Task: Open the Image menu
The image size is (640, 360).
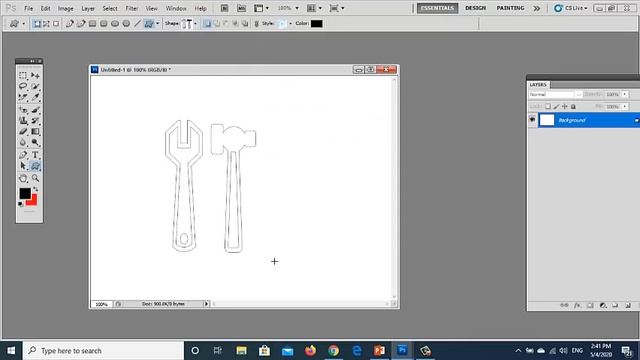Action: [65, 8]
